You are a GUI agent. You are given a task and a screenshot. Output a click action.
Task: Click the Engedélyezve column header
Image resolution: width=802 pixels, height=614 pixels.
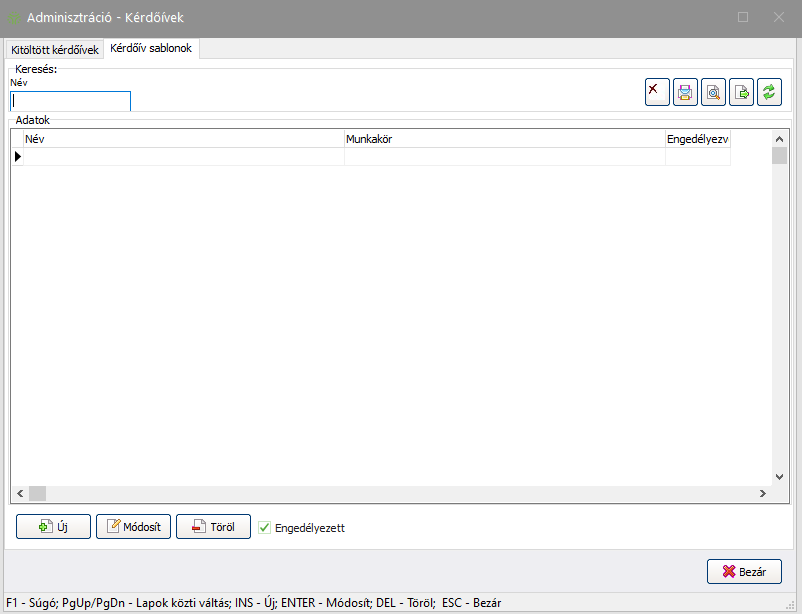coord(697,139)
